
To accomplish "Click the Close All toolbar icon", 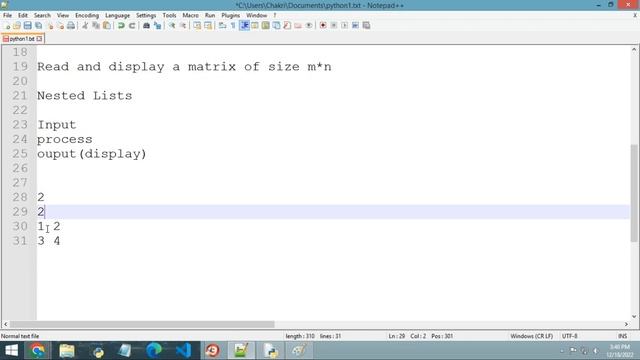I will pos(60,26).
